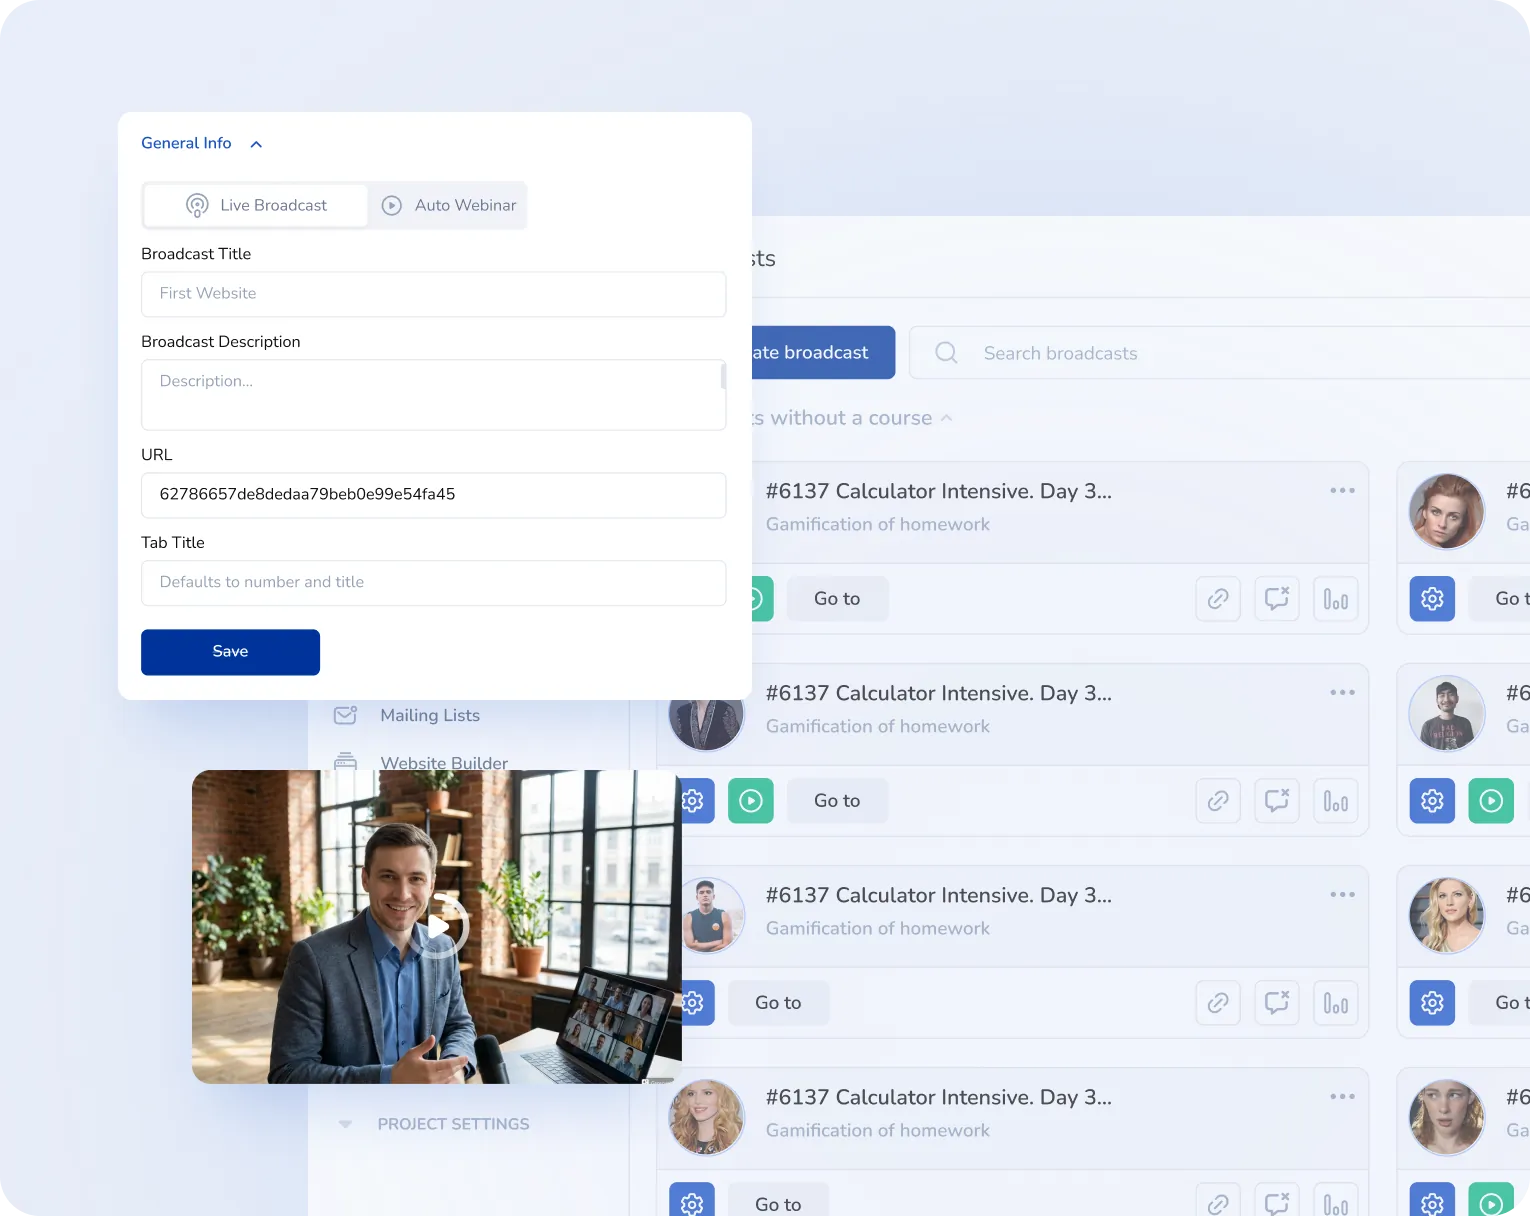Click the green play icon on second card

(x=750, y=801)
